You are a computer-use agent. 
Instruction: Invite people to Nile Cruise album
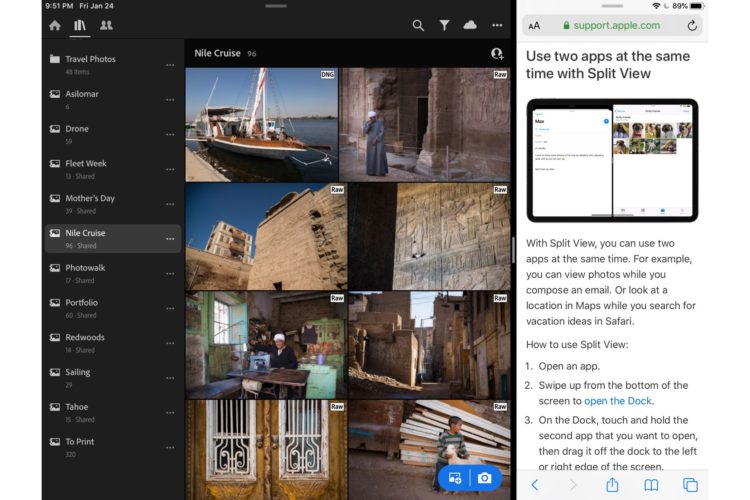pyautogui.click(x=496, y=54)
